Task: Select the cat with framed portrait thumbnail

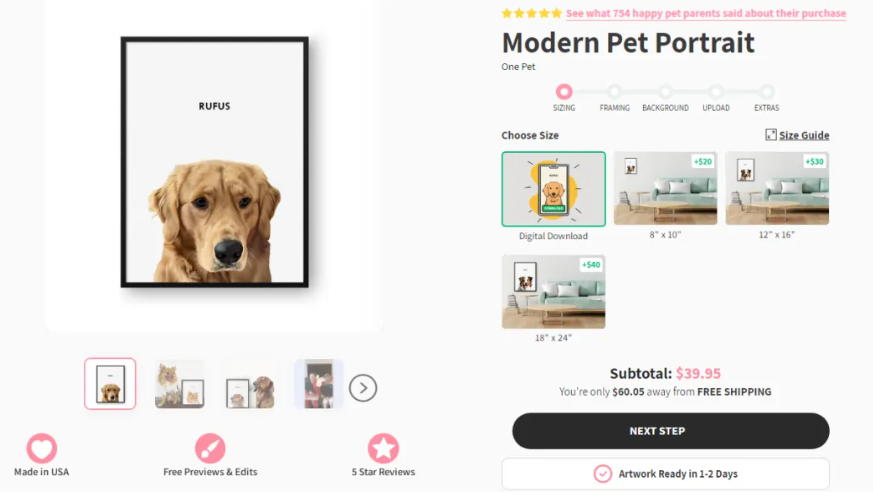Action: (180, 384)
